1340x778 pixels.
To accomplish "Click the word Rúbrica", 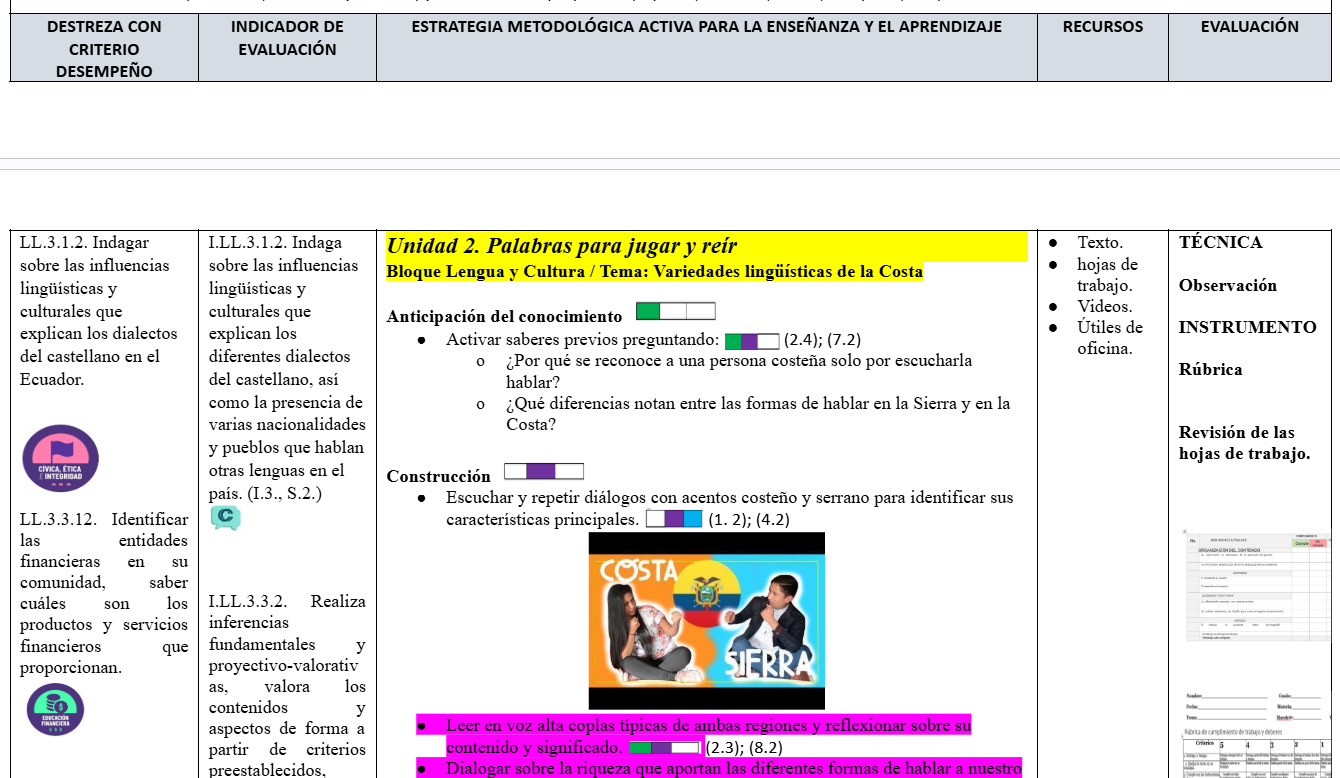I will pos(1211,369).
